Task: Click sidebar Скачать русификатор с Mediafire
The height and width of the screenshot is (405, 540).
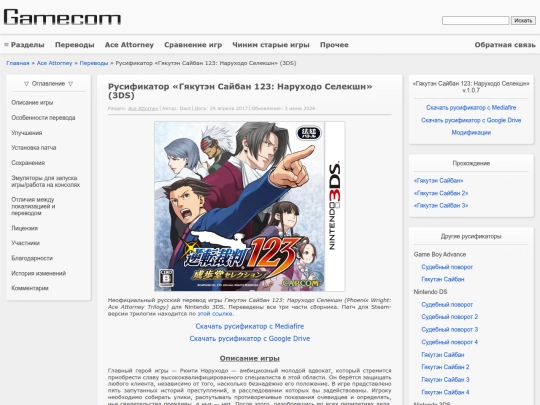Action: pos(471,108)
